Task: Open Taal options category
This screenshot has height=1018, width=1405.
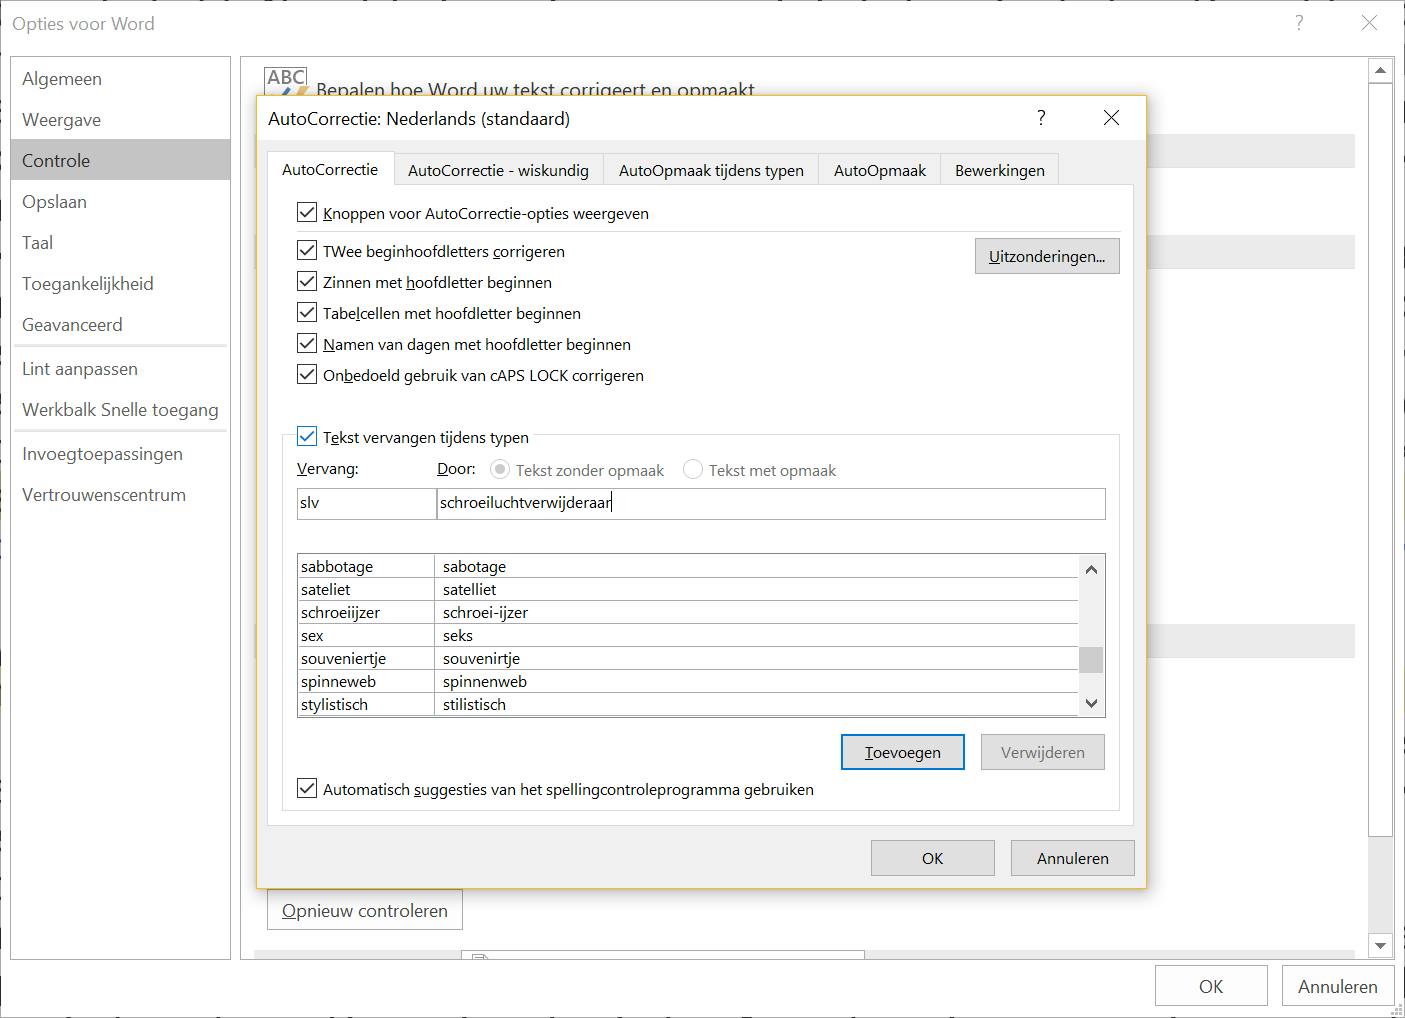Action: [x=120, y=242]
